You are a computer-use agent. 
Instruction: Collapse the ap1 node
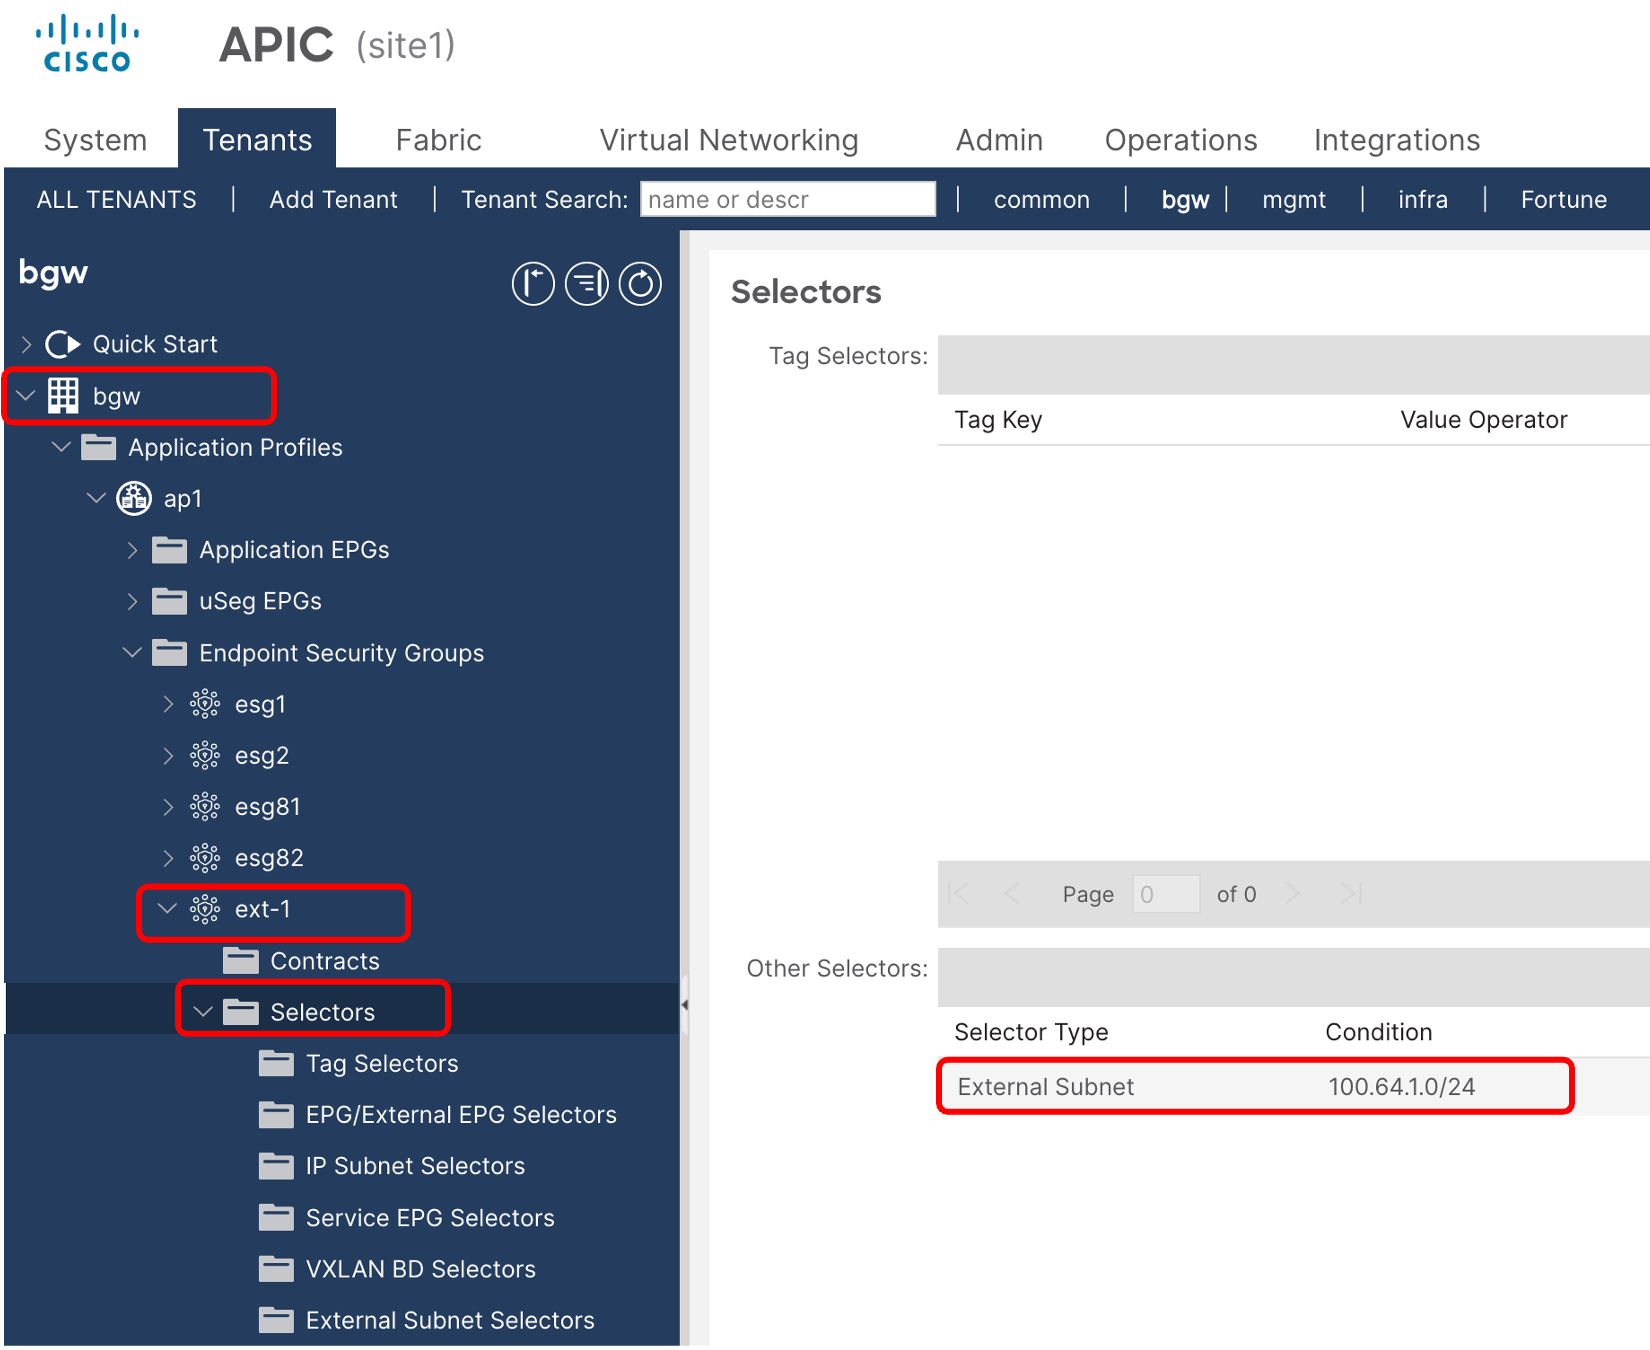tap(97, 498)
